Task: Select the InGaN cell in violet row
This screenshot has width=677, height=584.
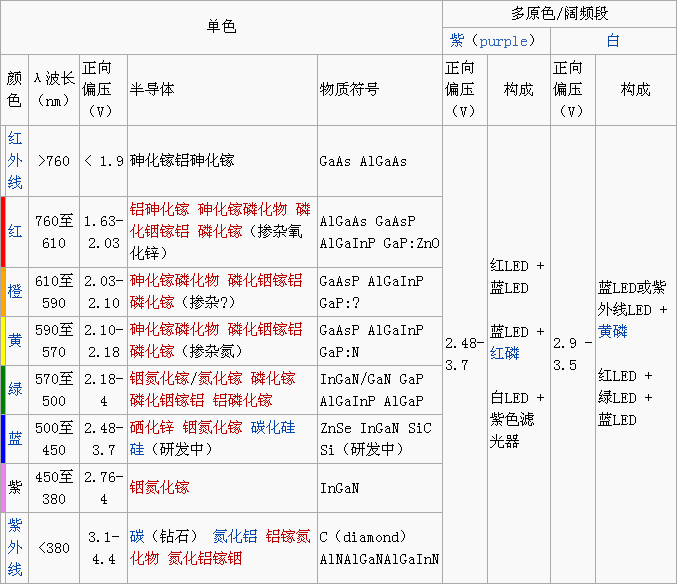Action: (380, 488)
